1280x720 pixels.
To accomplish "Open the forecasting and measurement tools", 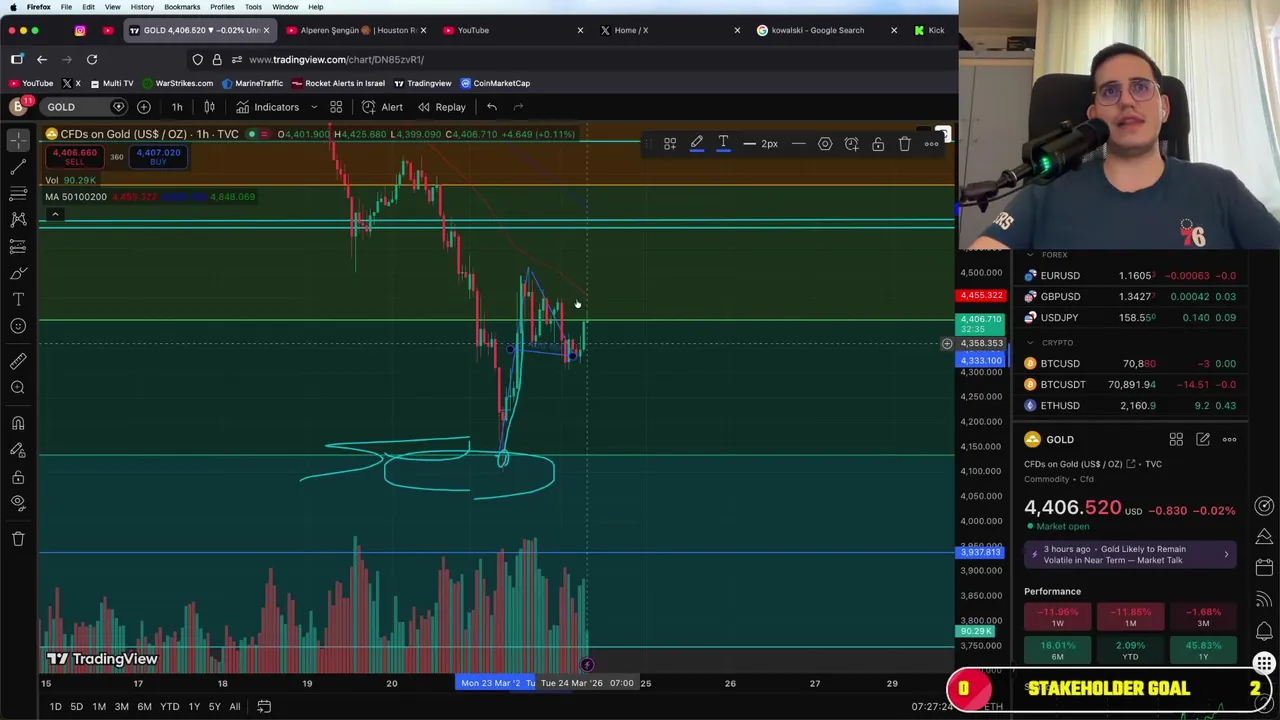I will pos(18,246).
